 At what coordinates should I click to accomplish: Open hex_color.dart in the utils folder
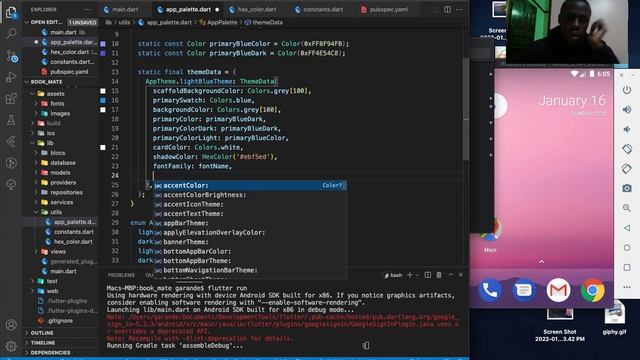pyautogui.click(x=73, y=242)
